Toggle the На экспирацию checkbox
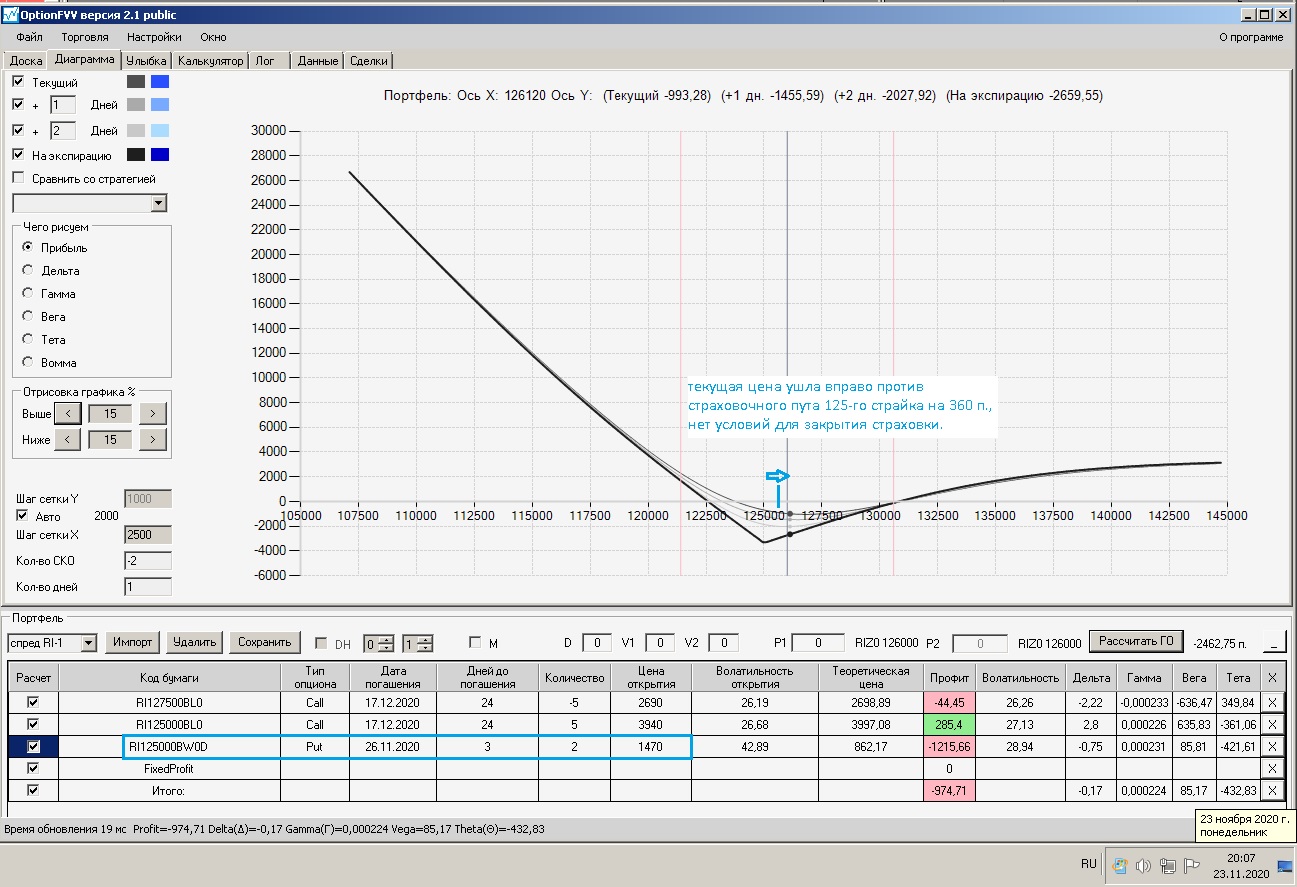Viewport: 1297px width, 887px height. click(18, 155)
